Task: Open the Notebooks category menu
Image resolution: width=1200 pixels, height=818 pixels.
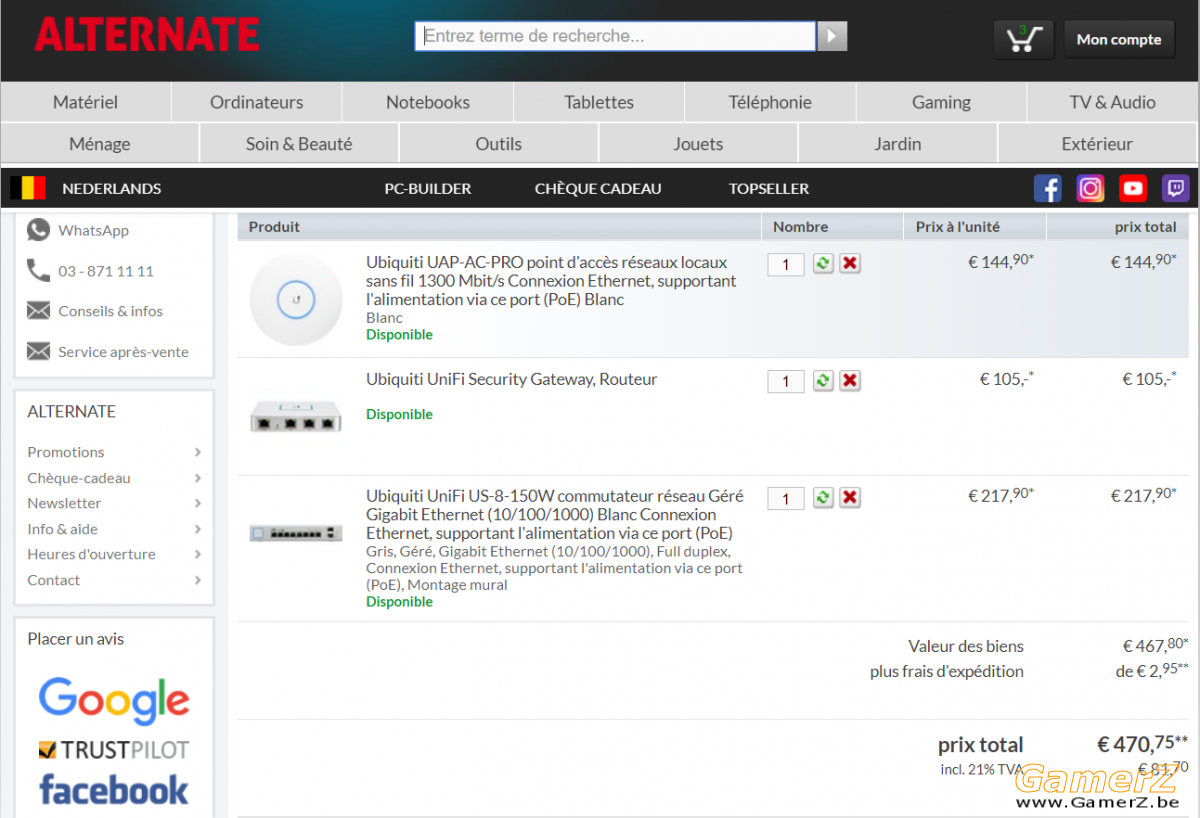Action: point(428,102)
